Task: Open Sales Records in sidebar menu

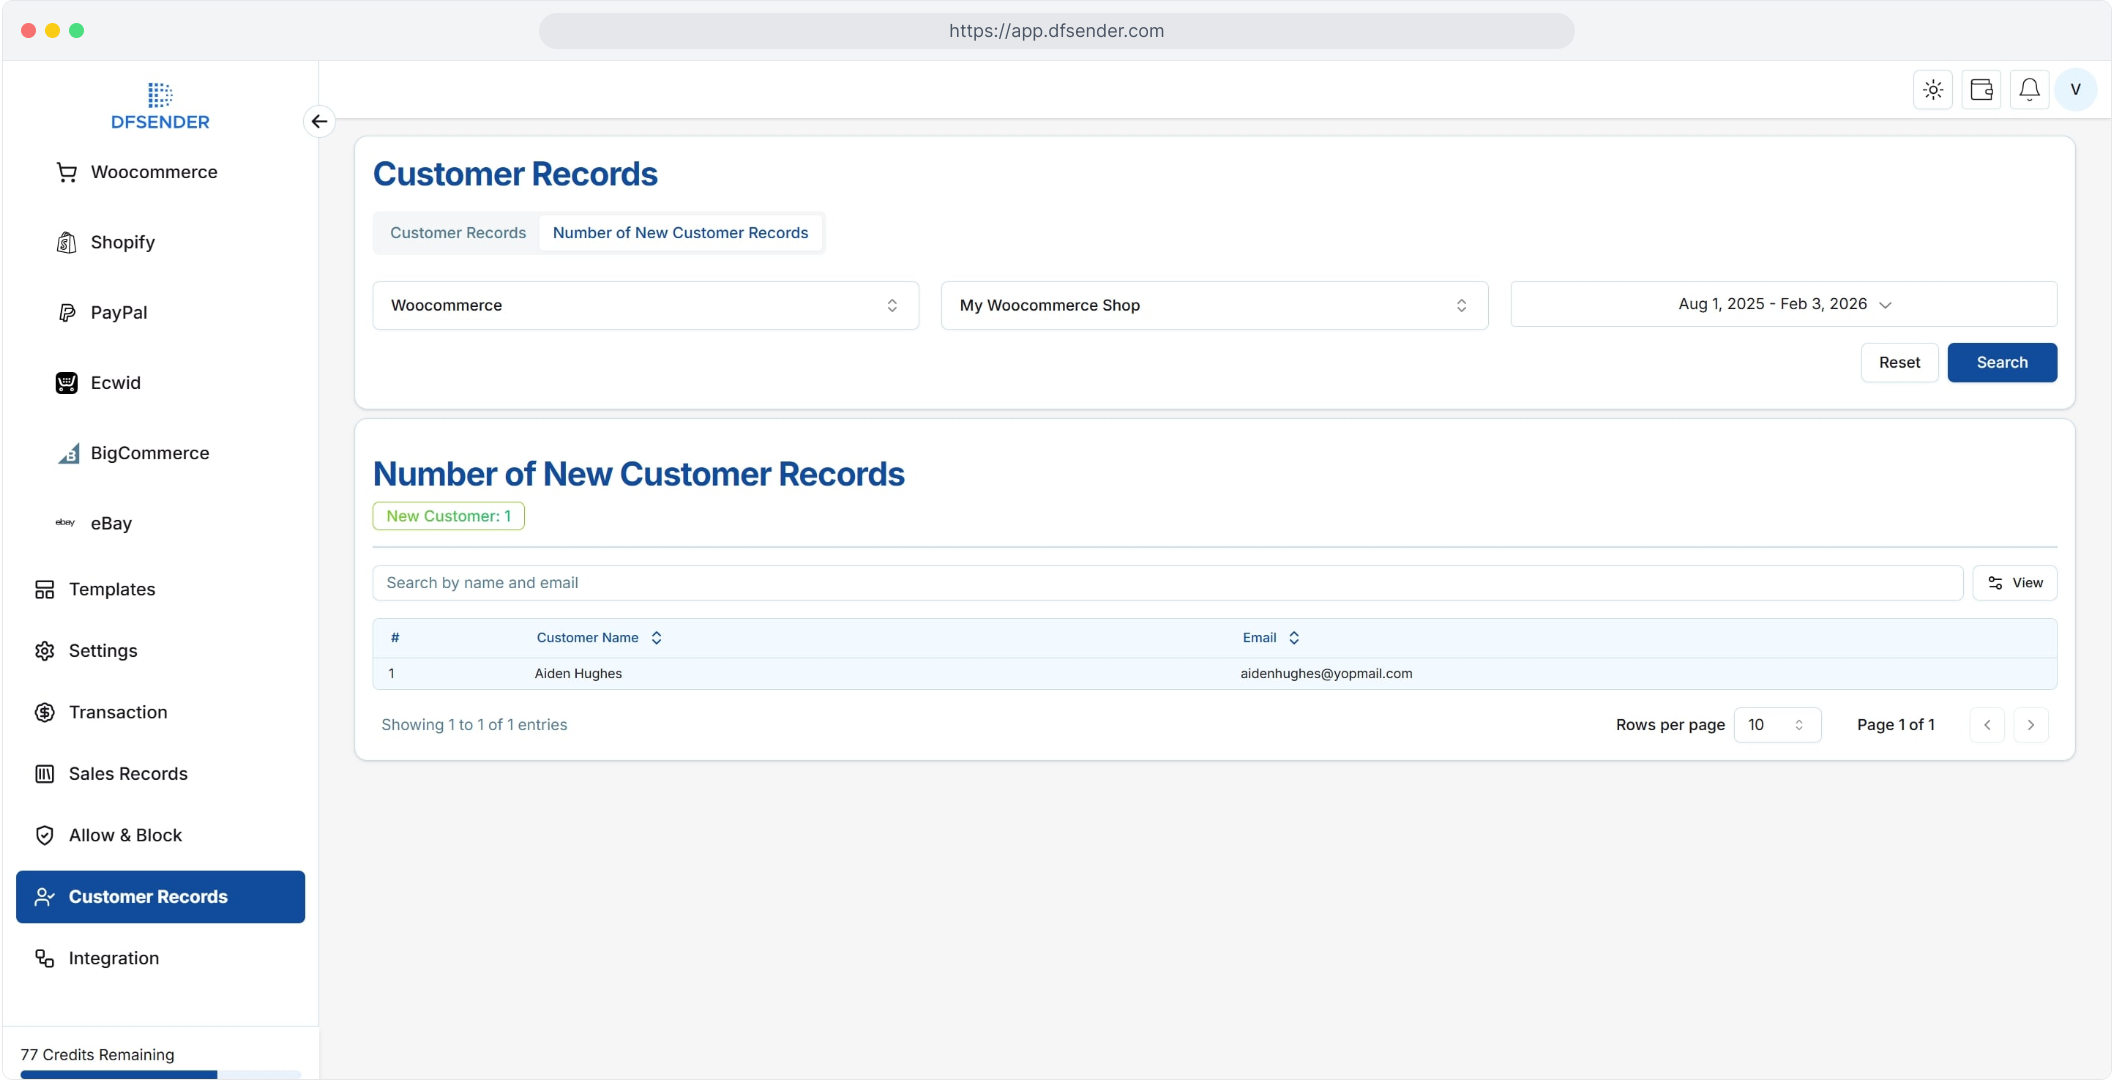Action: click(128, 774)
